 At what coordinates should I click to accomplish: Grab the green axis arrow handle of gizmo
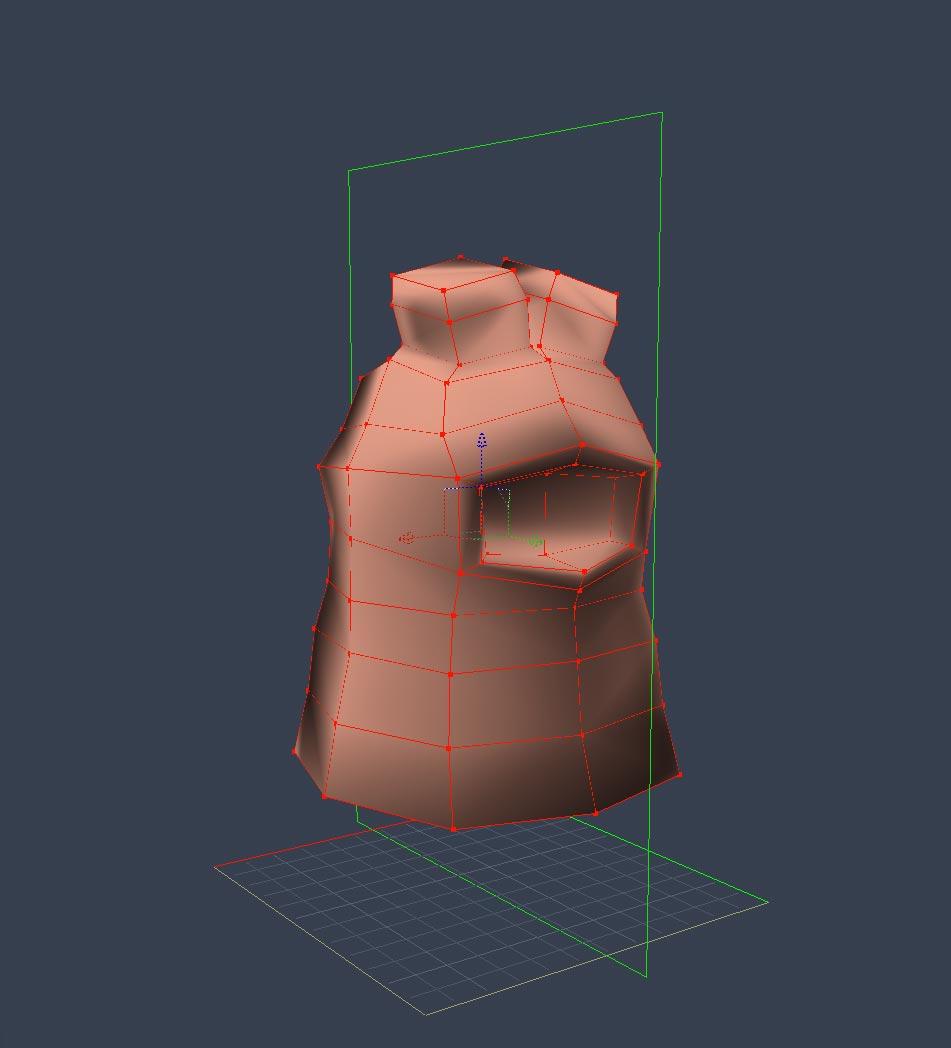pyautogui.click(x=535, y=541)
